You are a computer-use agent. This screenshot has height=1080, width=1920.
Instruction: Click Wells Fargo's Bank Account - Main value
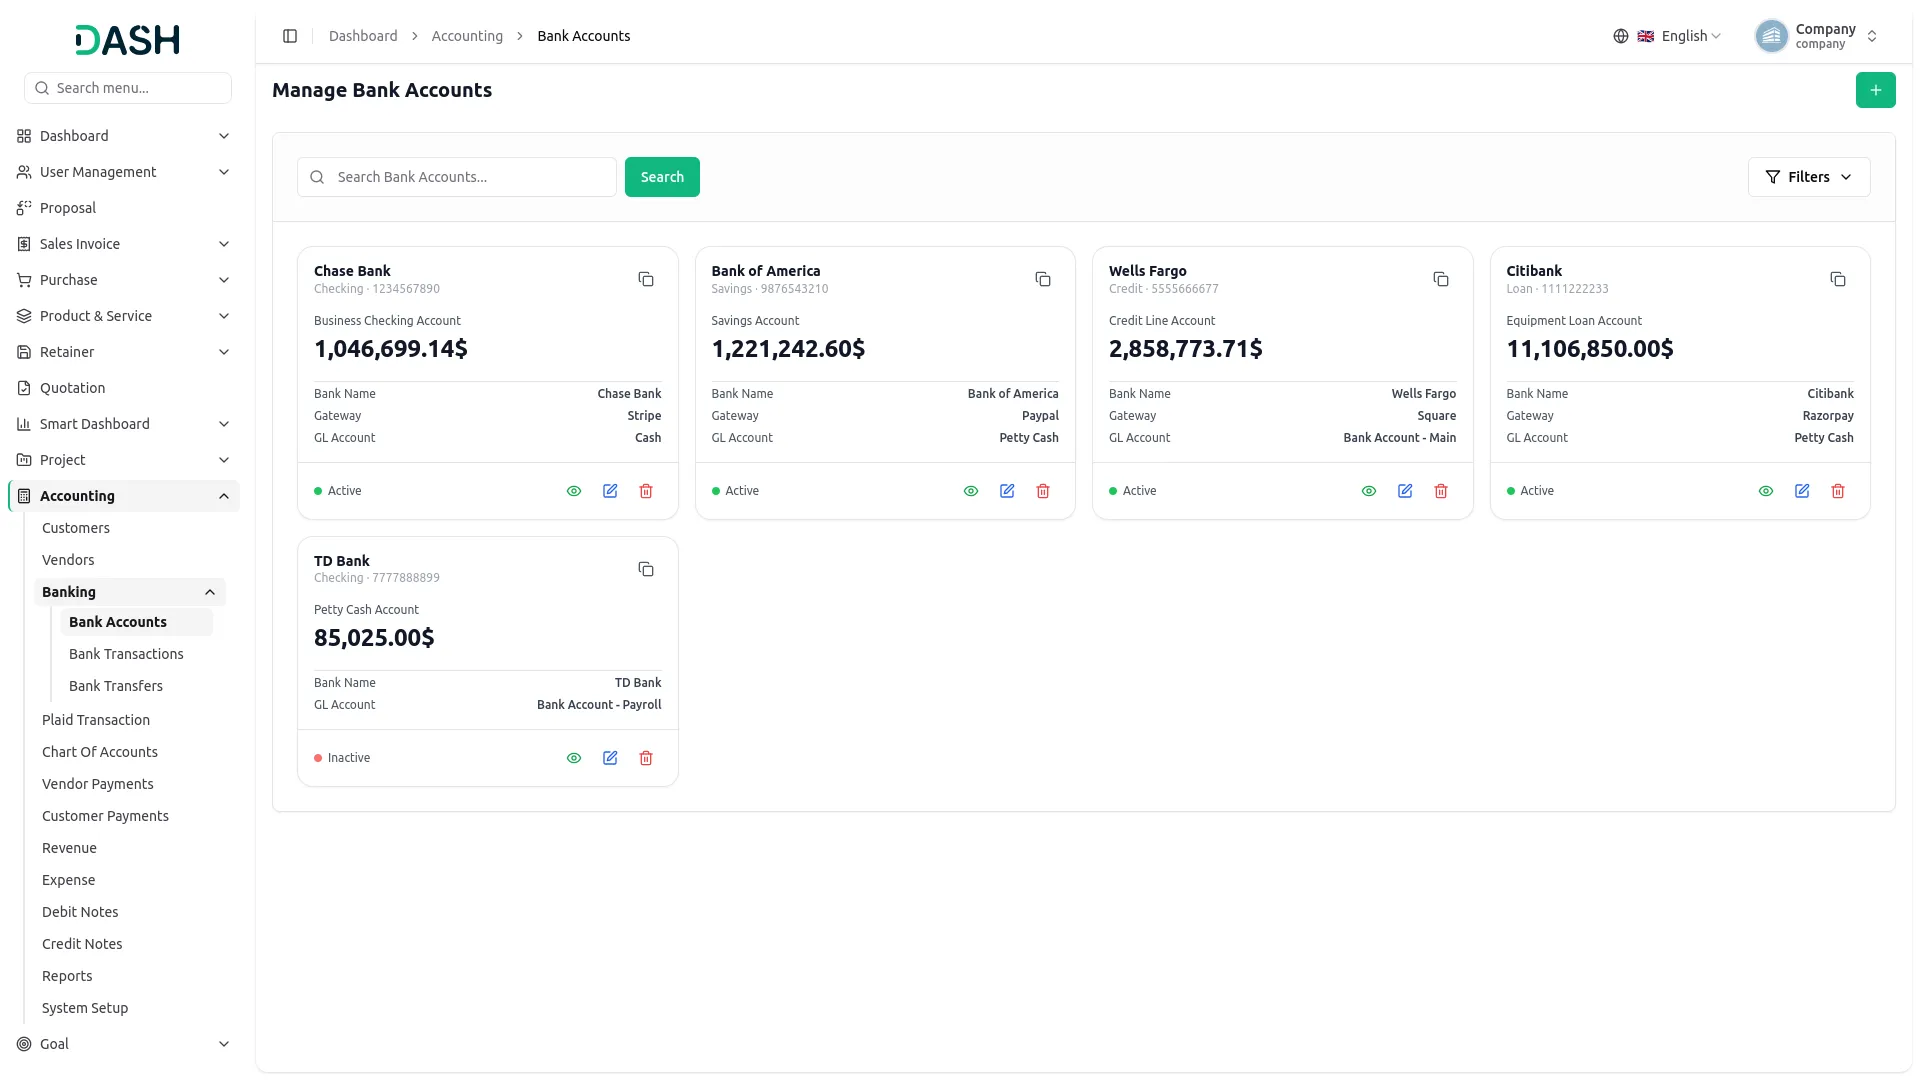[x=1400, y=438]
